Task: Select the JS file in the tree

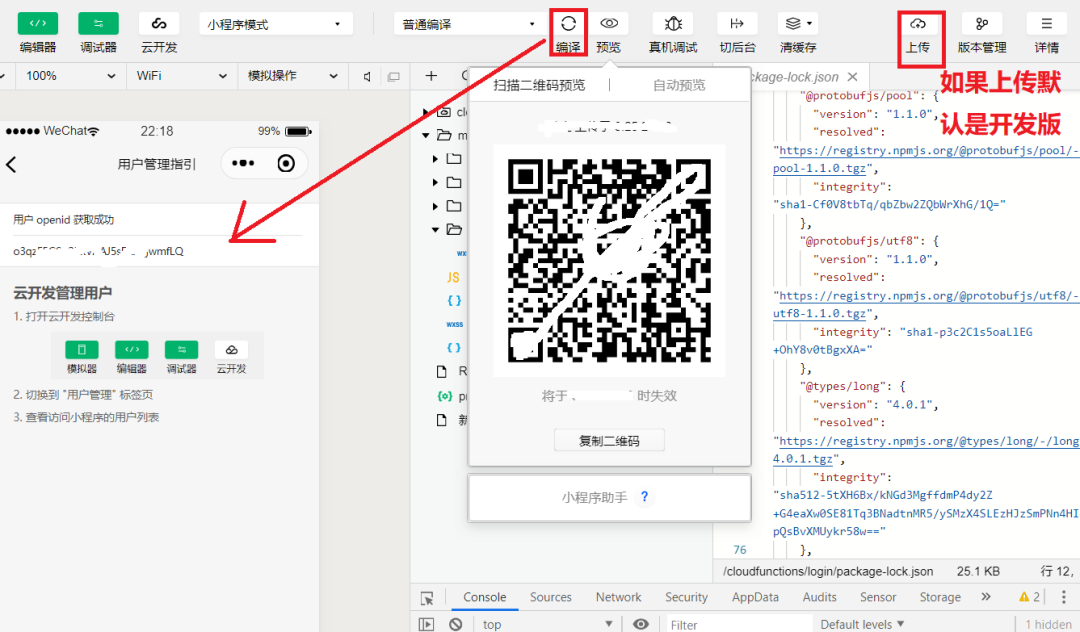Action: point(453,277)
